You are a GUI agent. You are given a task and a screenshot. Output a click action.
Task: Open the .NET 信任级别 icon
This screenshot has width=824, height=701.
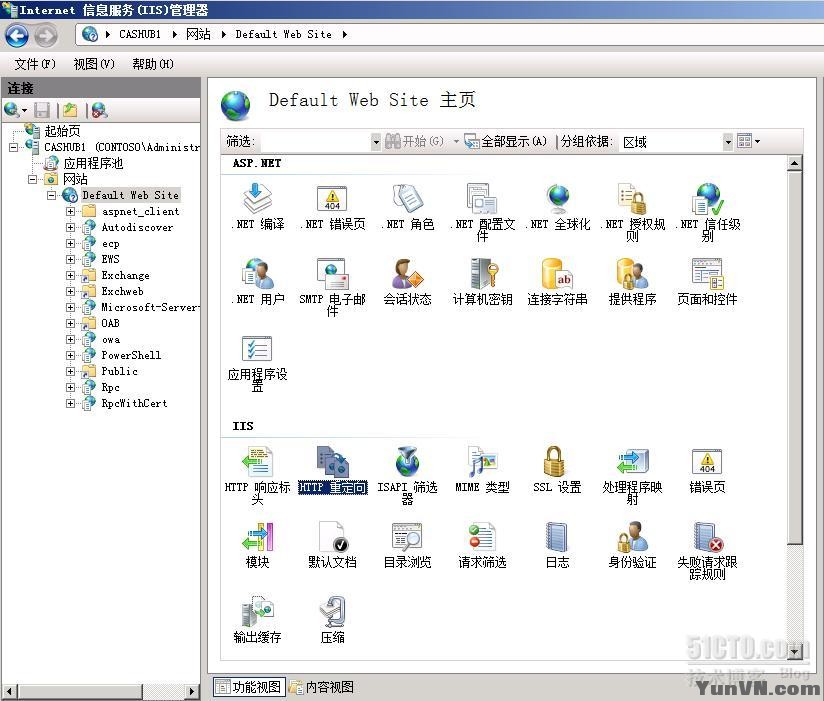(x=708, y=212)
